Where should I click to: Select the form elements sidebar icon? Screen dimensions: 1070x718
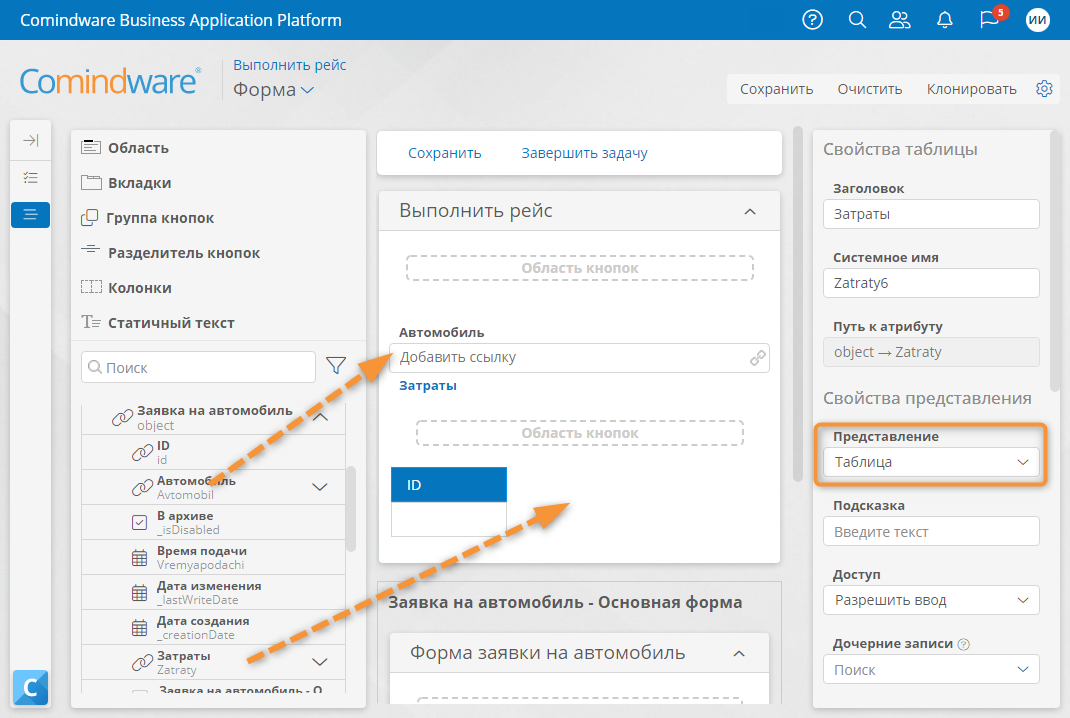30,215
